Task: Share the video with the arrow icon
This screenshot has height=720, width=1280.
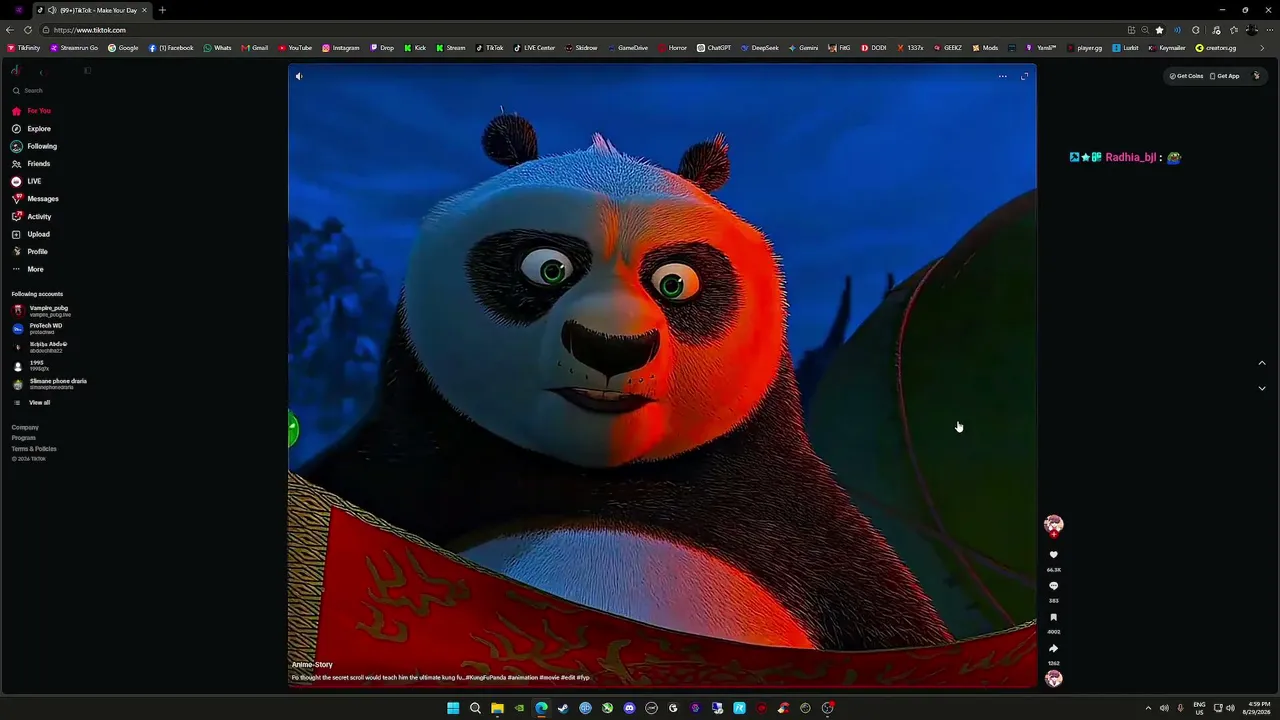Action: tap(1053, 649)
